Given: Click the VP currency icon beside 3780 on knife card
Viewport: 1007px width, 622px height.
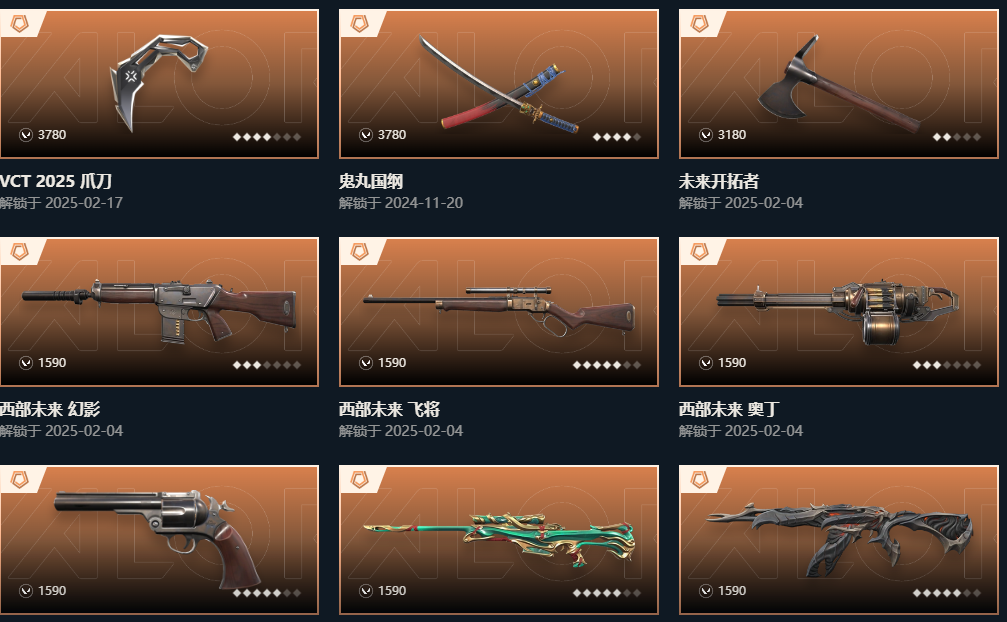Looking at the screenshot, I should pyautogui.click(x=26, y=135).
